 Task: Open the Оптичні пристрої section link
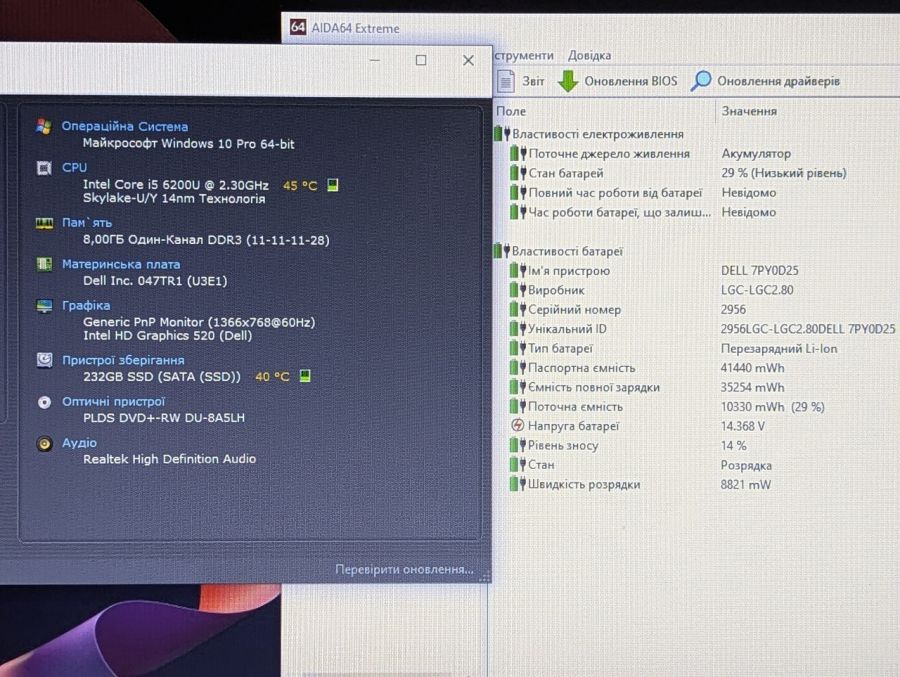click(x=114, y=401)
